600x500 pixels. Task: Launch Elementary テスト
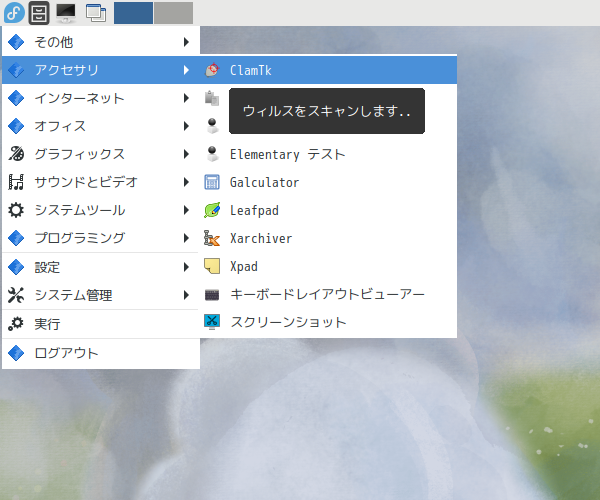click(328, 154)
